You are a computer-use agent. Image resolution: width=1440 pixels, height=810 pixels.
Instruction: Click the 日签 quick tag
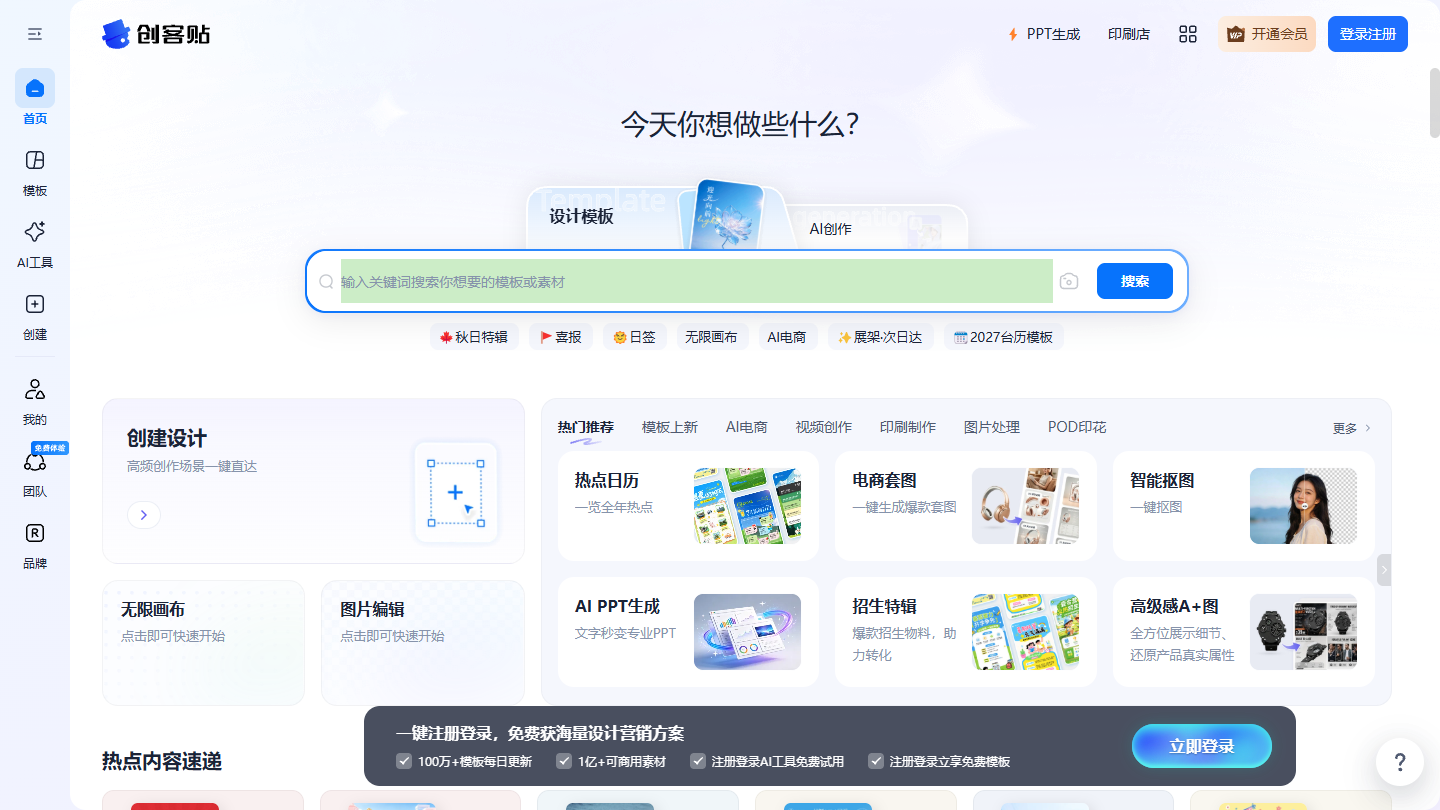tap(634, 337)
